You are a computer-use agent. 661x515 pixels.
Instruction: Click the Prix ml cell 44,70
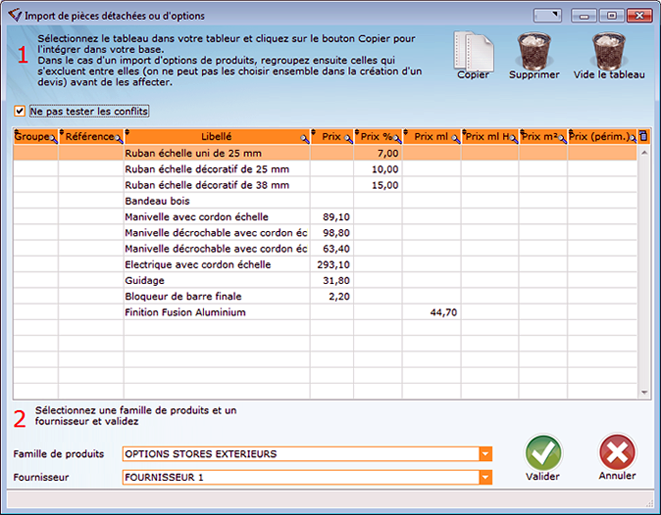(432, 312)
